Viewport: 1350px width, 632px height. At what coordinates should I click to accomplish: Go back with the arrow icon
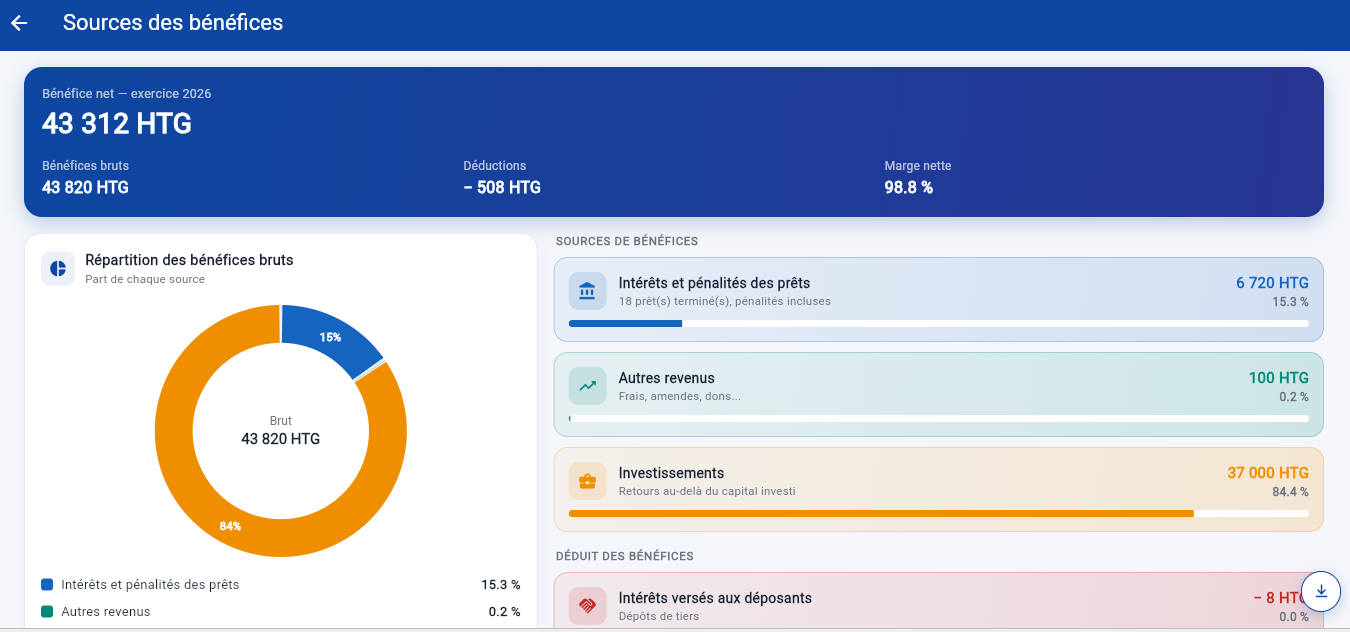tap(19, 23)
